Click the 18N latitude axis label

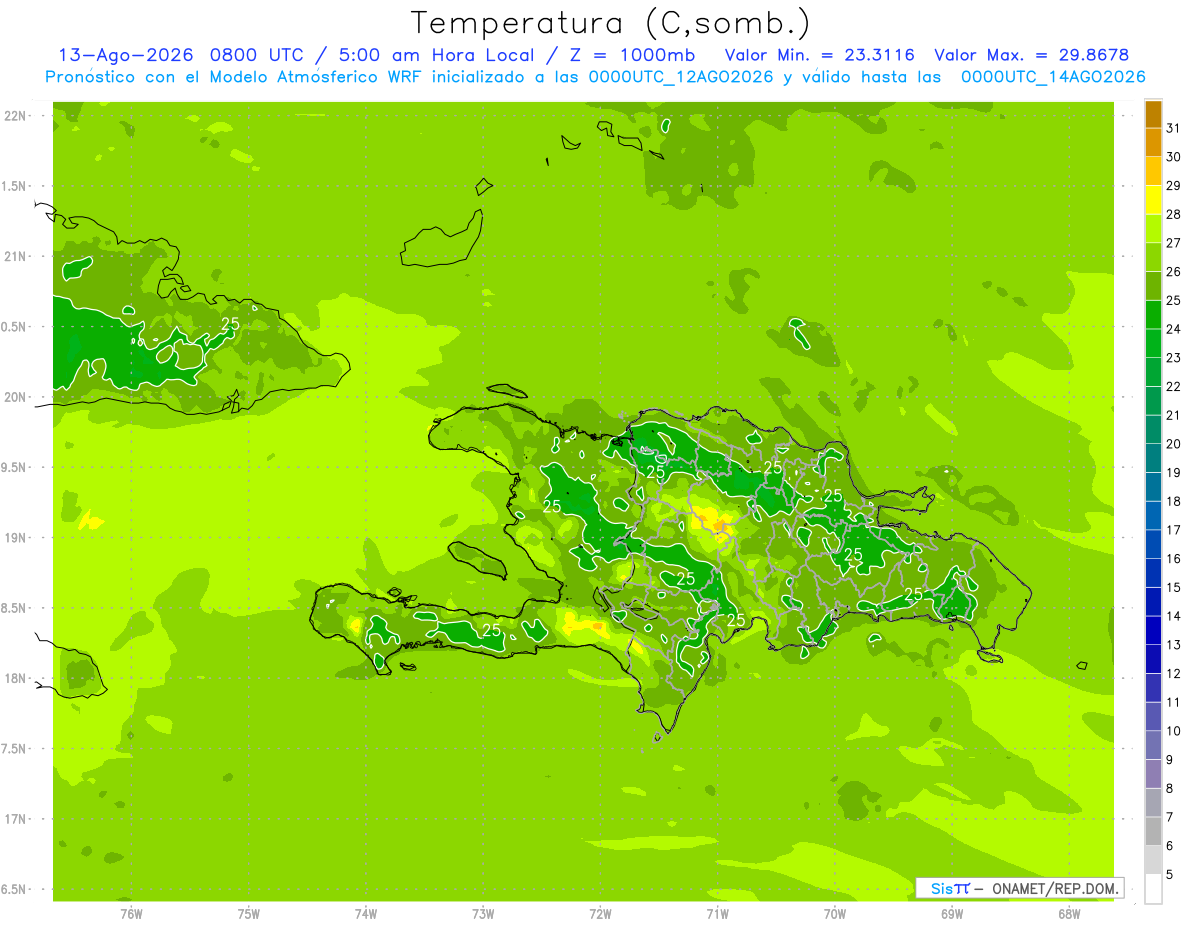tap(17, 679)
